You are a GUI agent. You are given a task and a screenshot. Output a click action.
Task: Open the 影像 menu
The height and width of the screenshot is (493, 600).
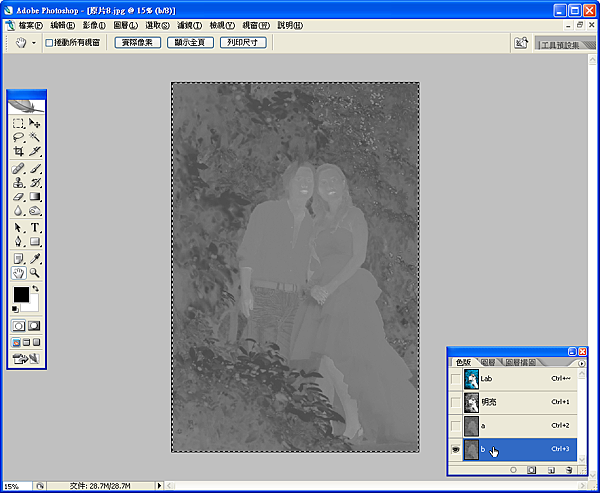94,26
